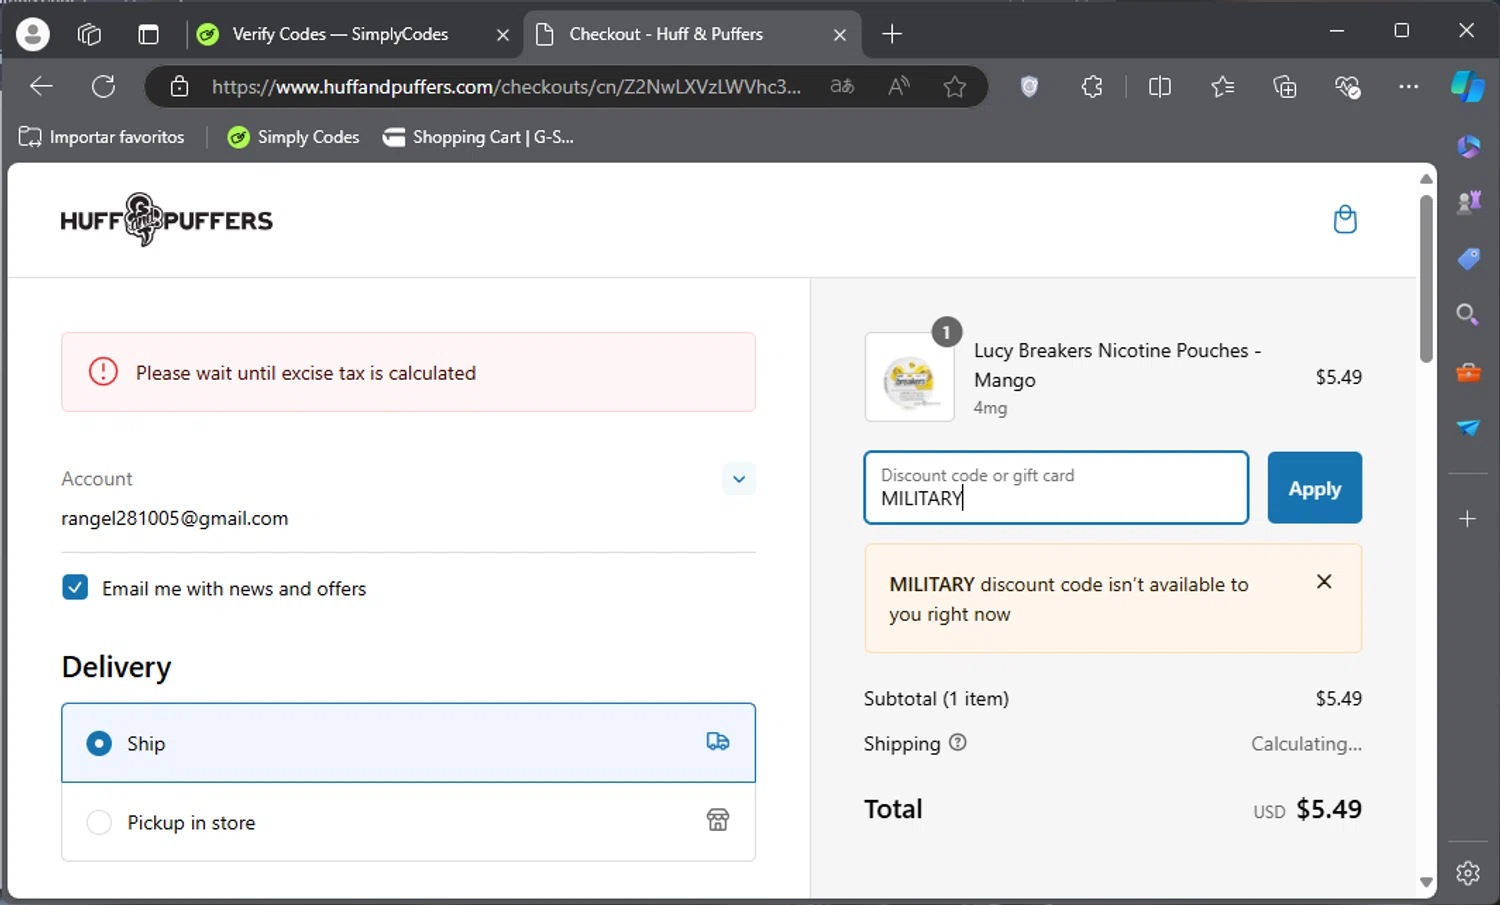This screenshot has height=905, width=1500.
Task: Open the browser extensions puzzle icon
Action: tap(1092, 87)
